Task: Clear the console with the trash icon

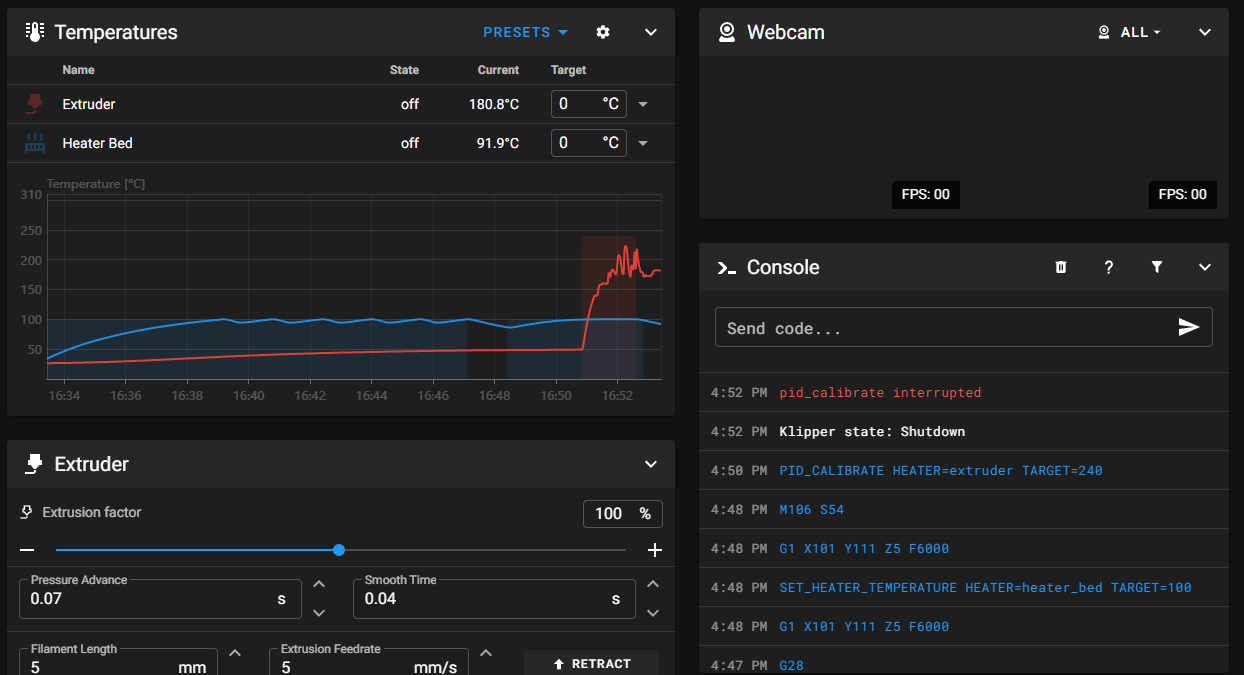Action: 1061,267
